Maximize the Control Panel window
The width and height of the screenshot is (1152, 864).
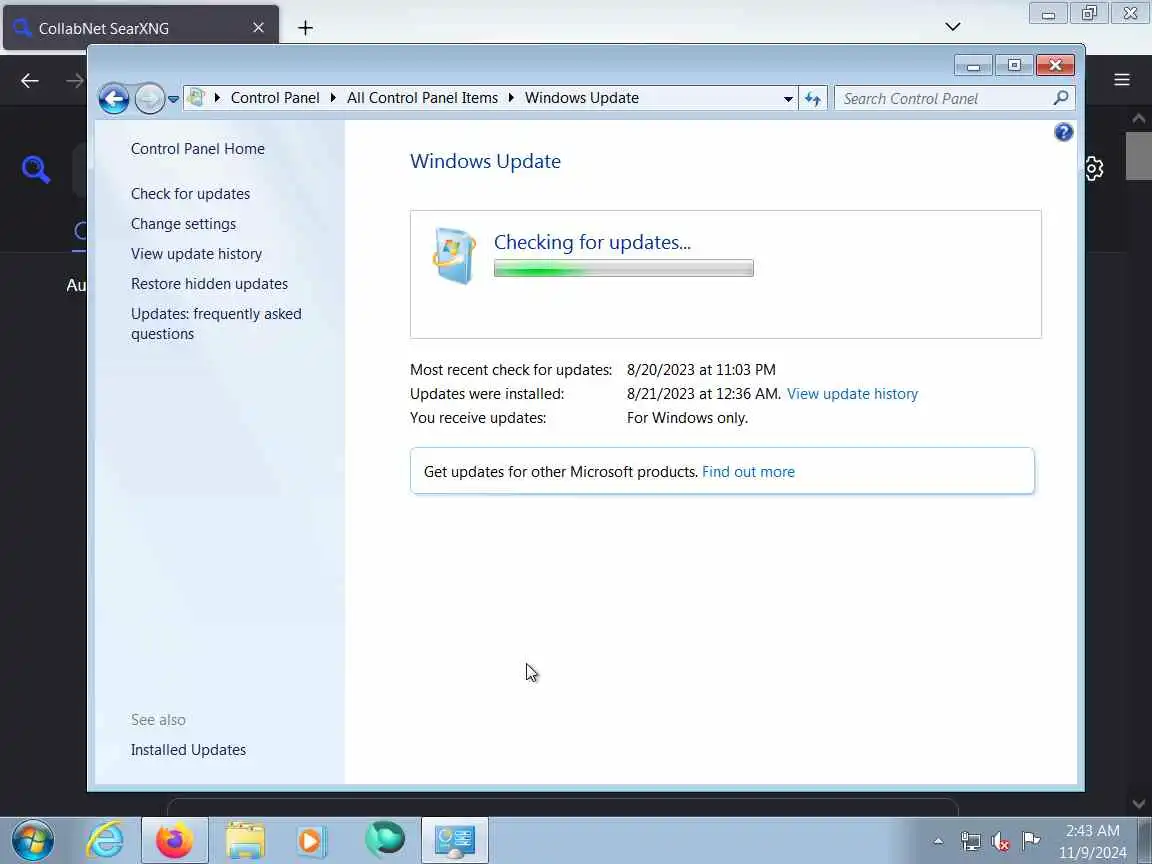(1014, 65)
